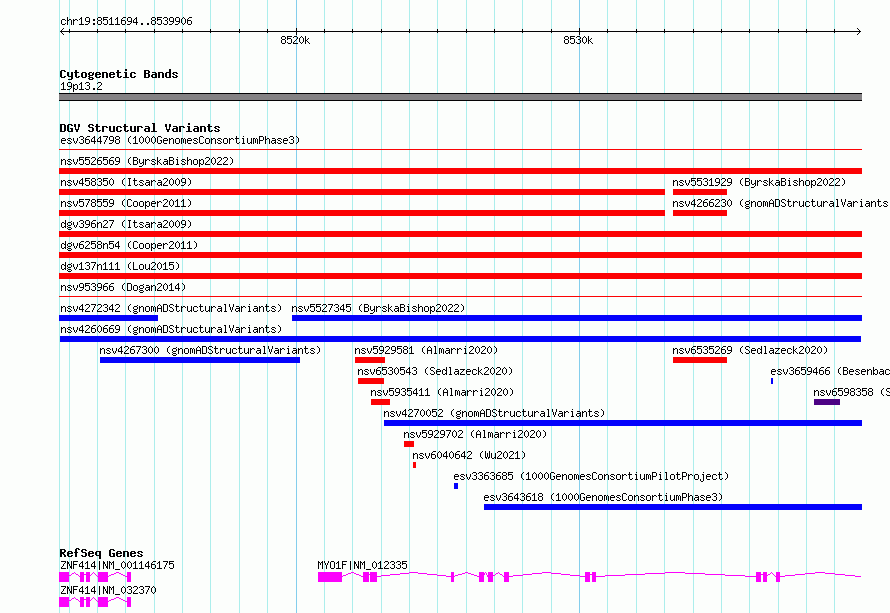Click the blue esv3643618 variant bar

[x=673, y=507]
